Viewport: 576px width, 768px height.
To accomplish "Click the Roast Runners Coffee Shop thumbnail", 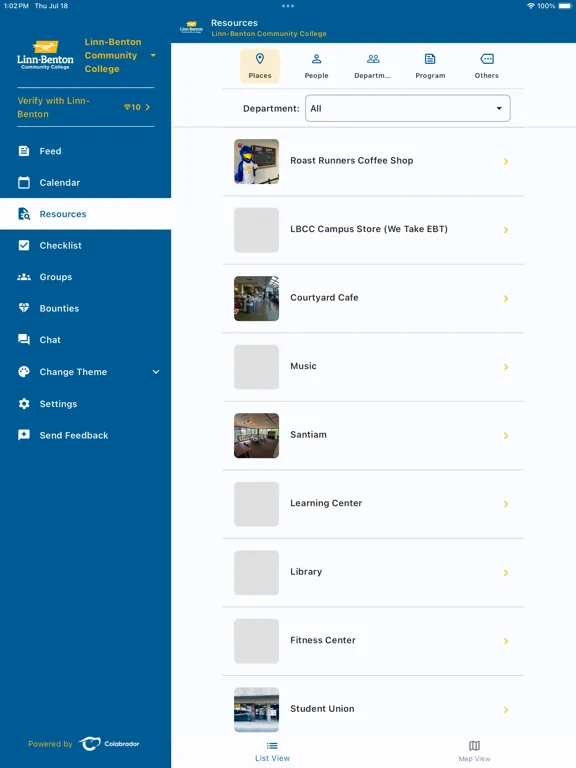I will pos(256,161).
